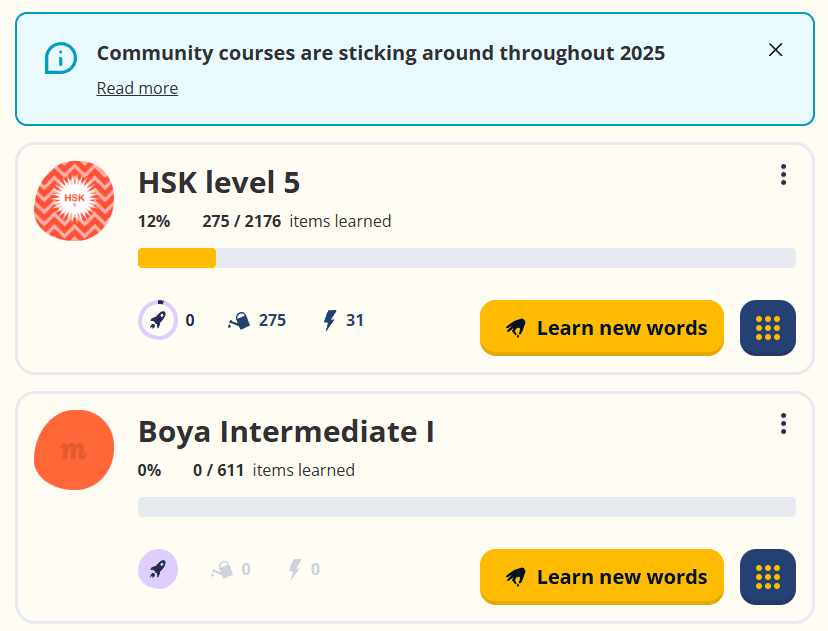This screenshot has height=631, width=828.
Task: Click the Boya Intermediate I progress bar
Action: (466, 507)
